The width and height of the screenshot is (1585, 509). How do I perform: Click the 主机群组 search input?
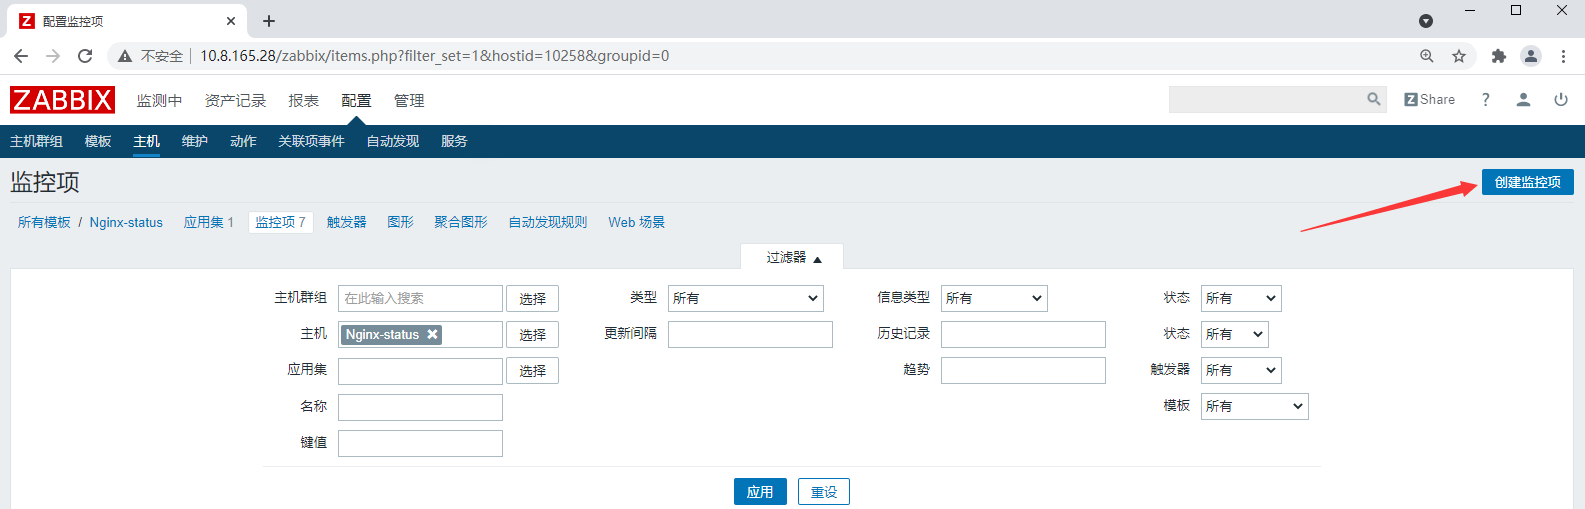pos(420,298)
